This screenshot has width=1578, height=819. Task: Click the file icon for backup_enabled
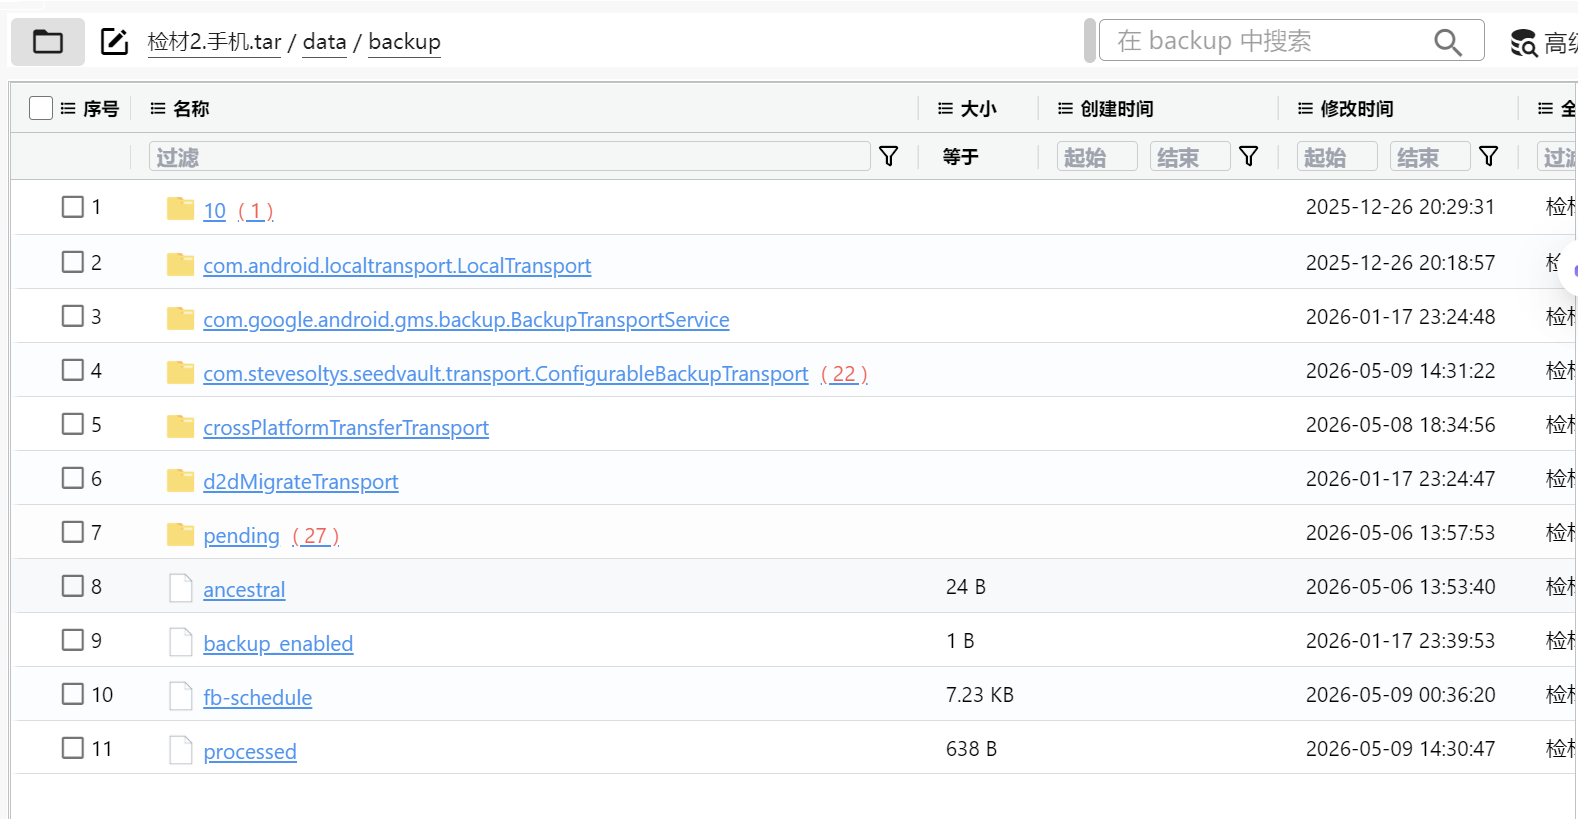click(181, 641)
